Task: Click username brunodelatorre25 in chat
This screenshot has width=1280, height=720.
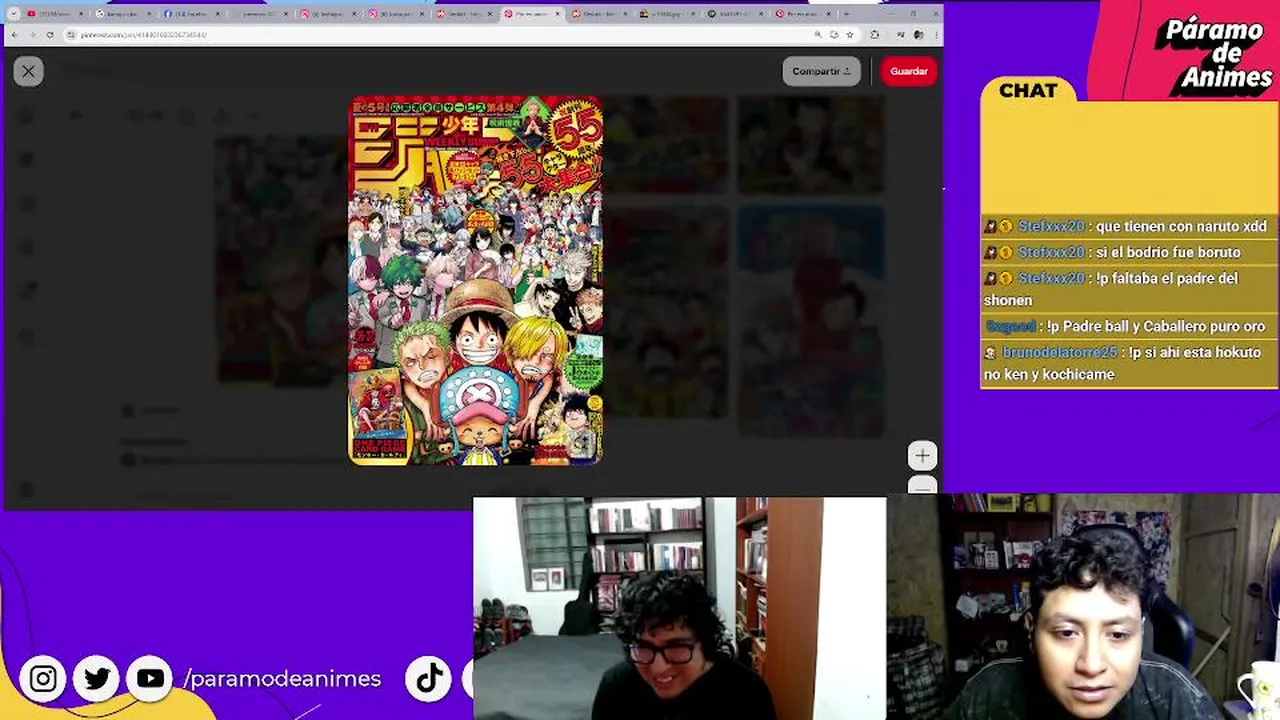Action: [x=1059, y=352]
